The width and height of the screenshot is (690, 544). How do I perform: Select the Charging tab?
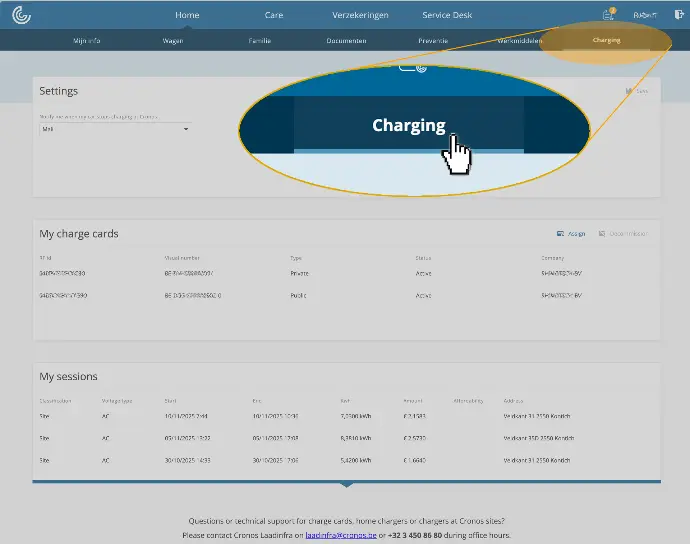[x=606, y=41]
